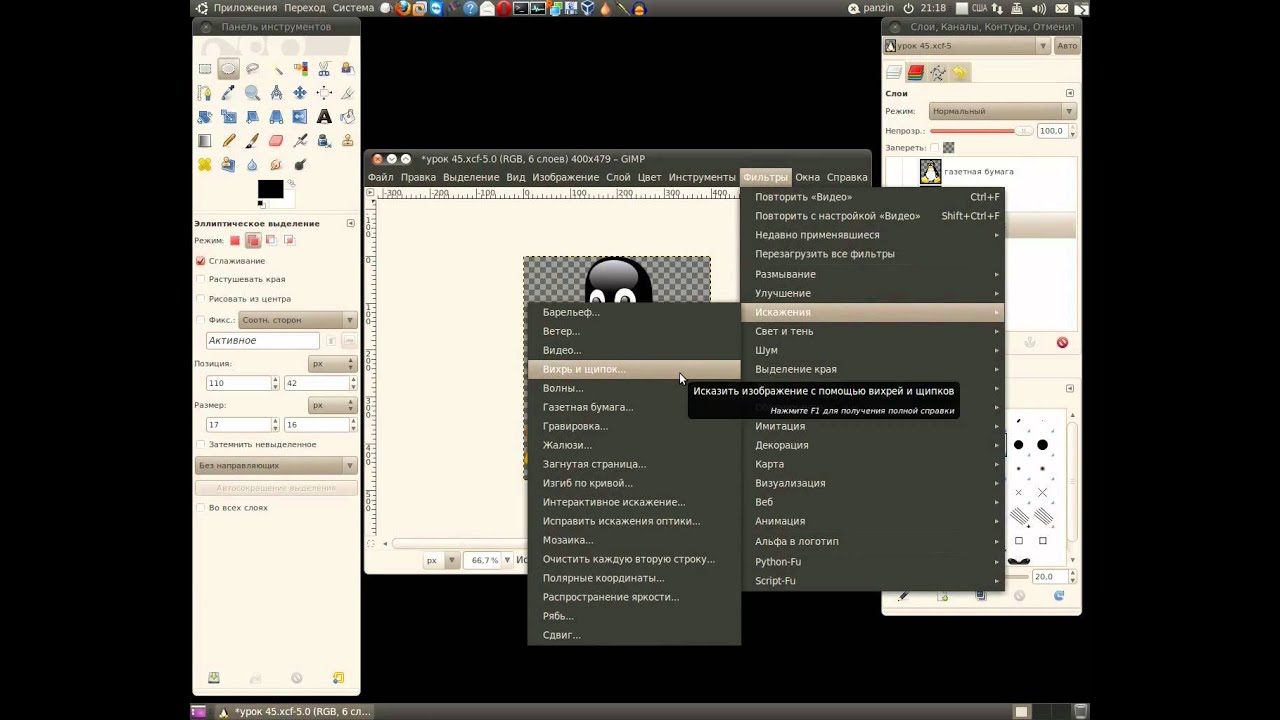The image size is (1280, 720).
Task: Select the Scissors Select tool
Action: click(x=324, y=69)
